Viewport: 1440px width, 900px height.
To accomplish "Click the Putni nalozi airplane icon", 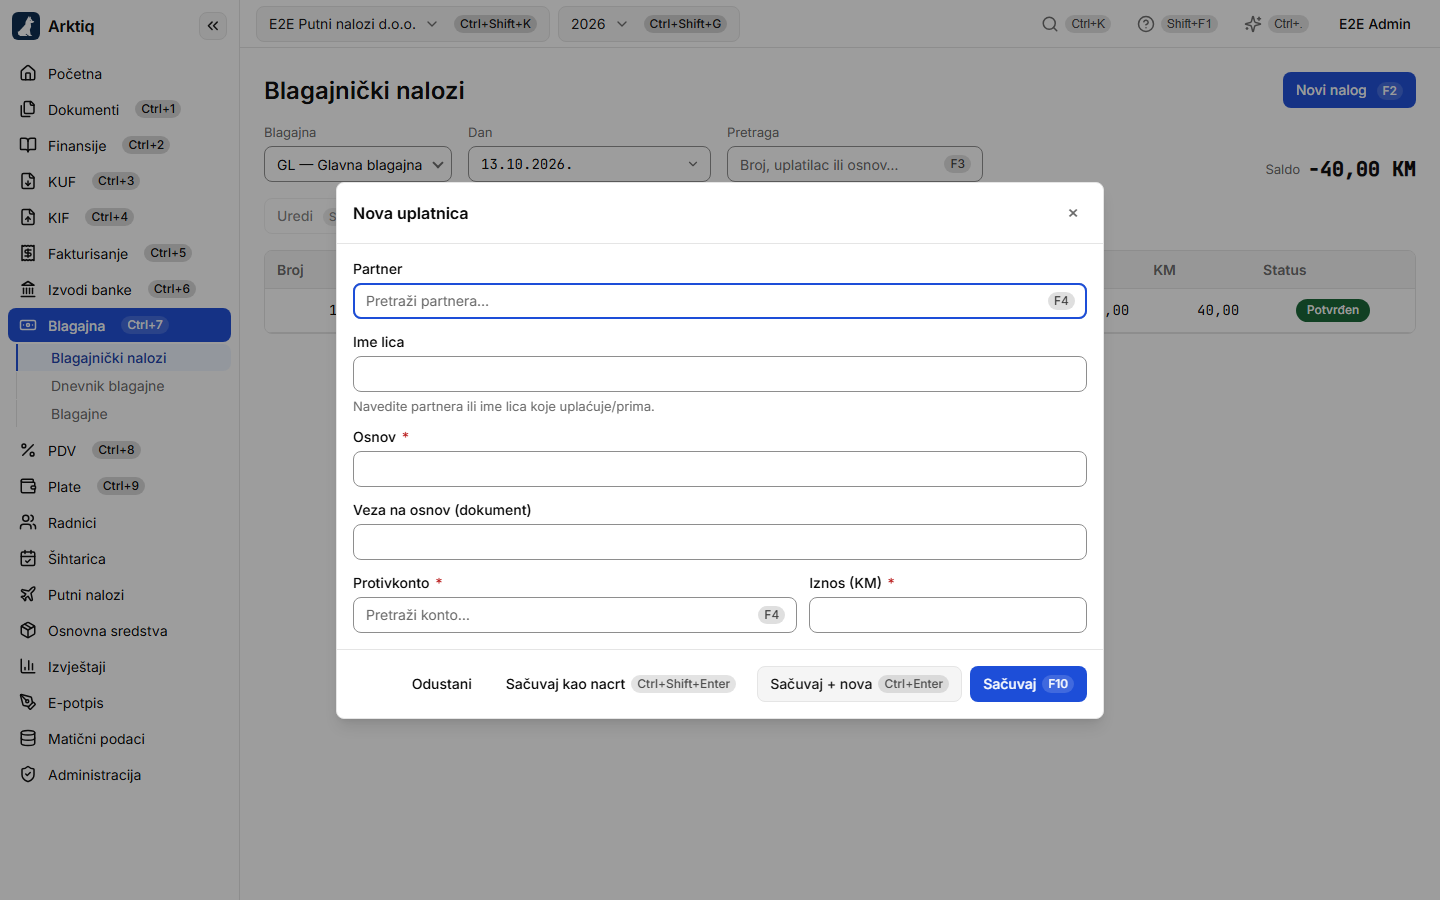I will pos(28,594).
